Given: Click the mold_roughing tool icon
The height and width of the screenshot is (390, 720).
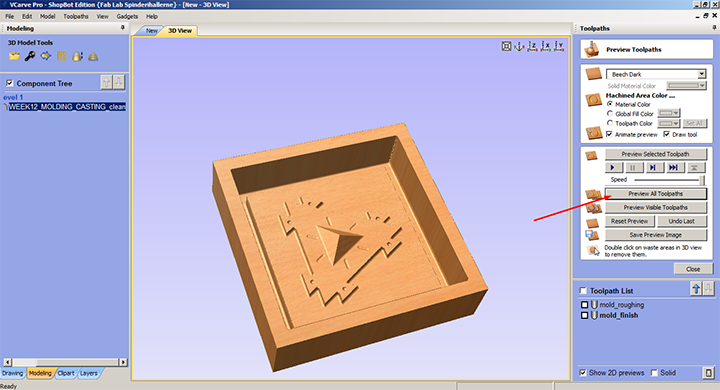Looking at the screenshot, I should coord(594,305).
